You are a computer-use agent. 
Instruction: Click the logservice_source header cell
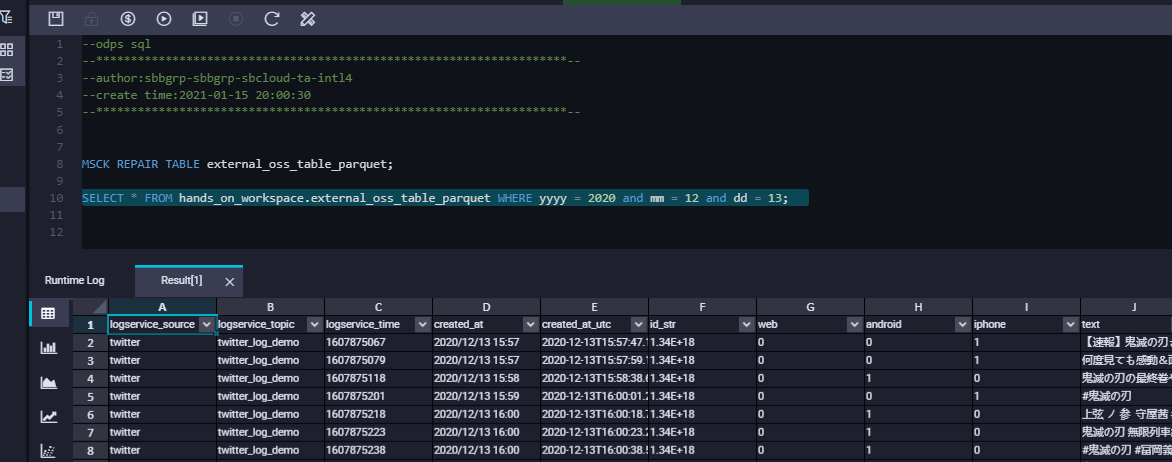(162, 324)
